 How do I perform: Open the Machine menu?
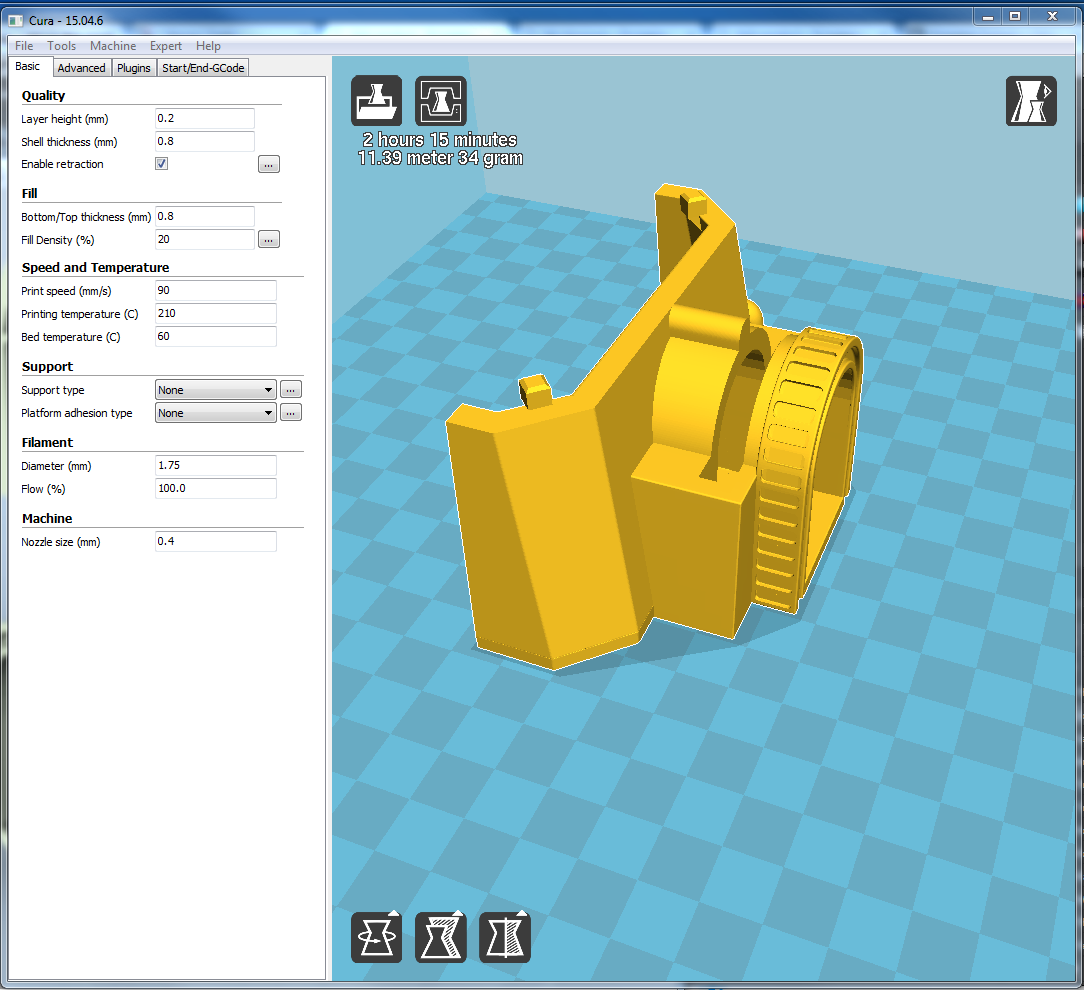[113, 46]
